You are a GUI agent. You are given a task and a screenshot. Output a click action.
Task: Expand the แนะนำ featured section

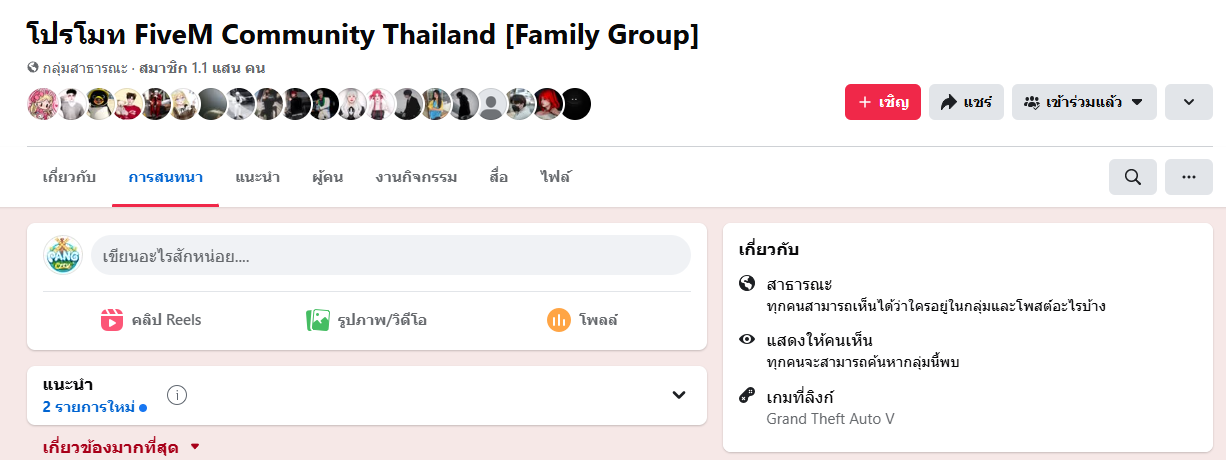coord(679,395)
